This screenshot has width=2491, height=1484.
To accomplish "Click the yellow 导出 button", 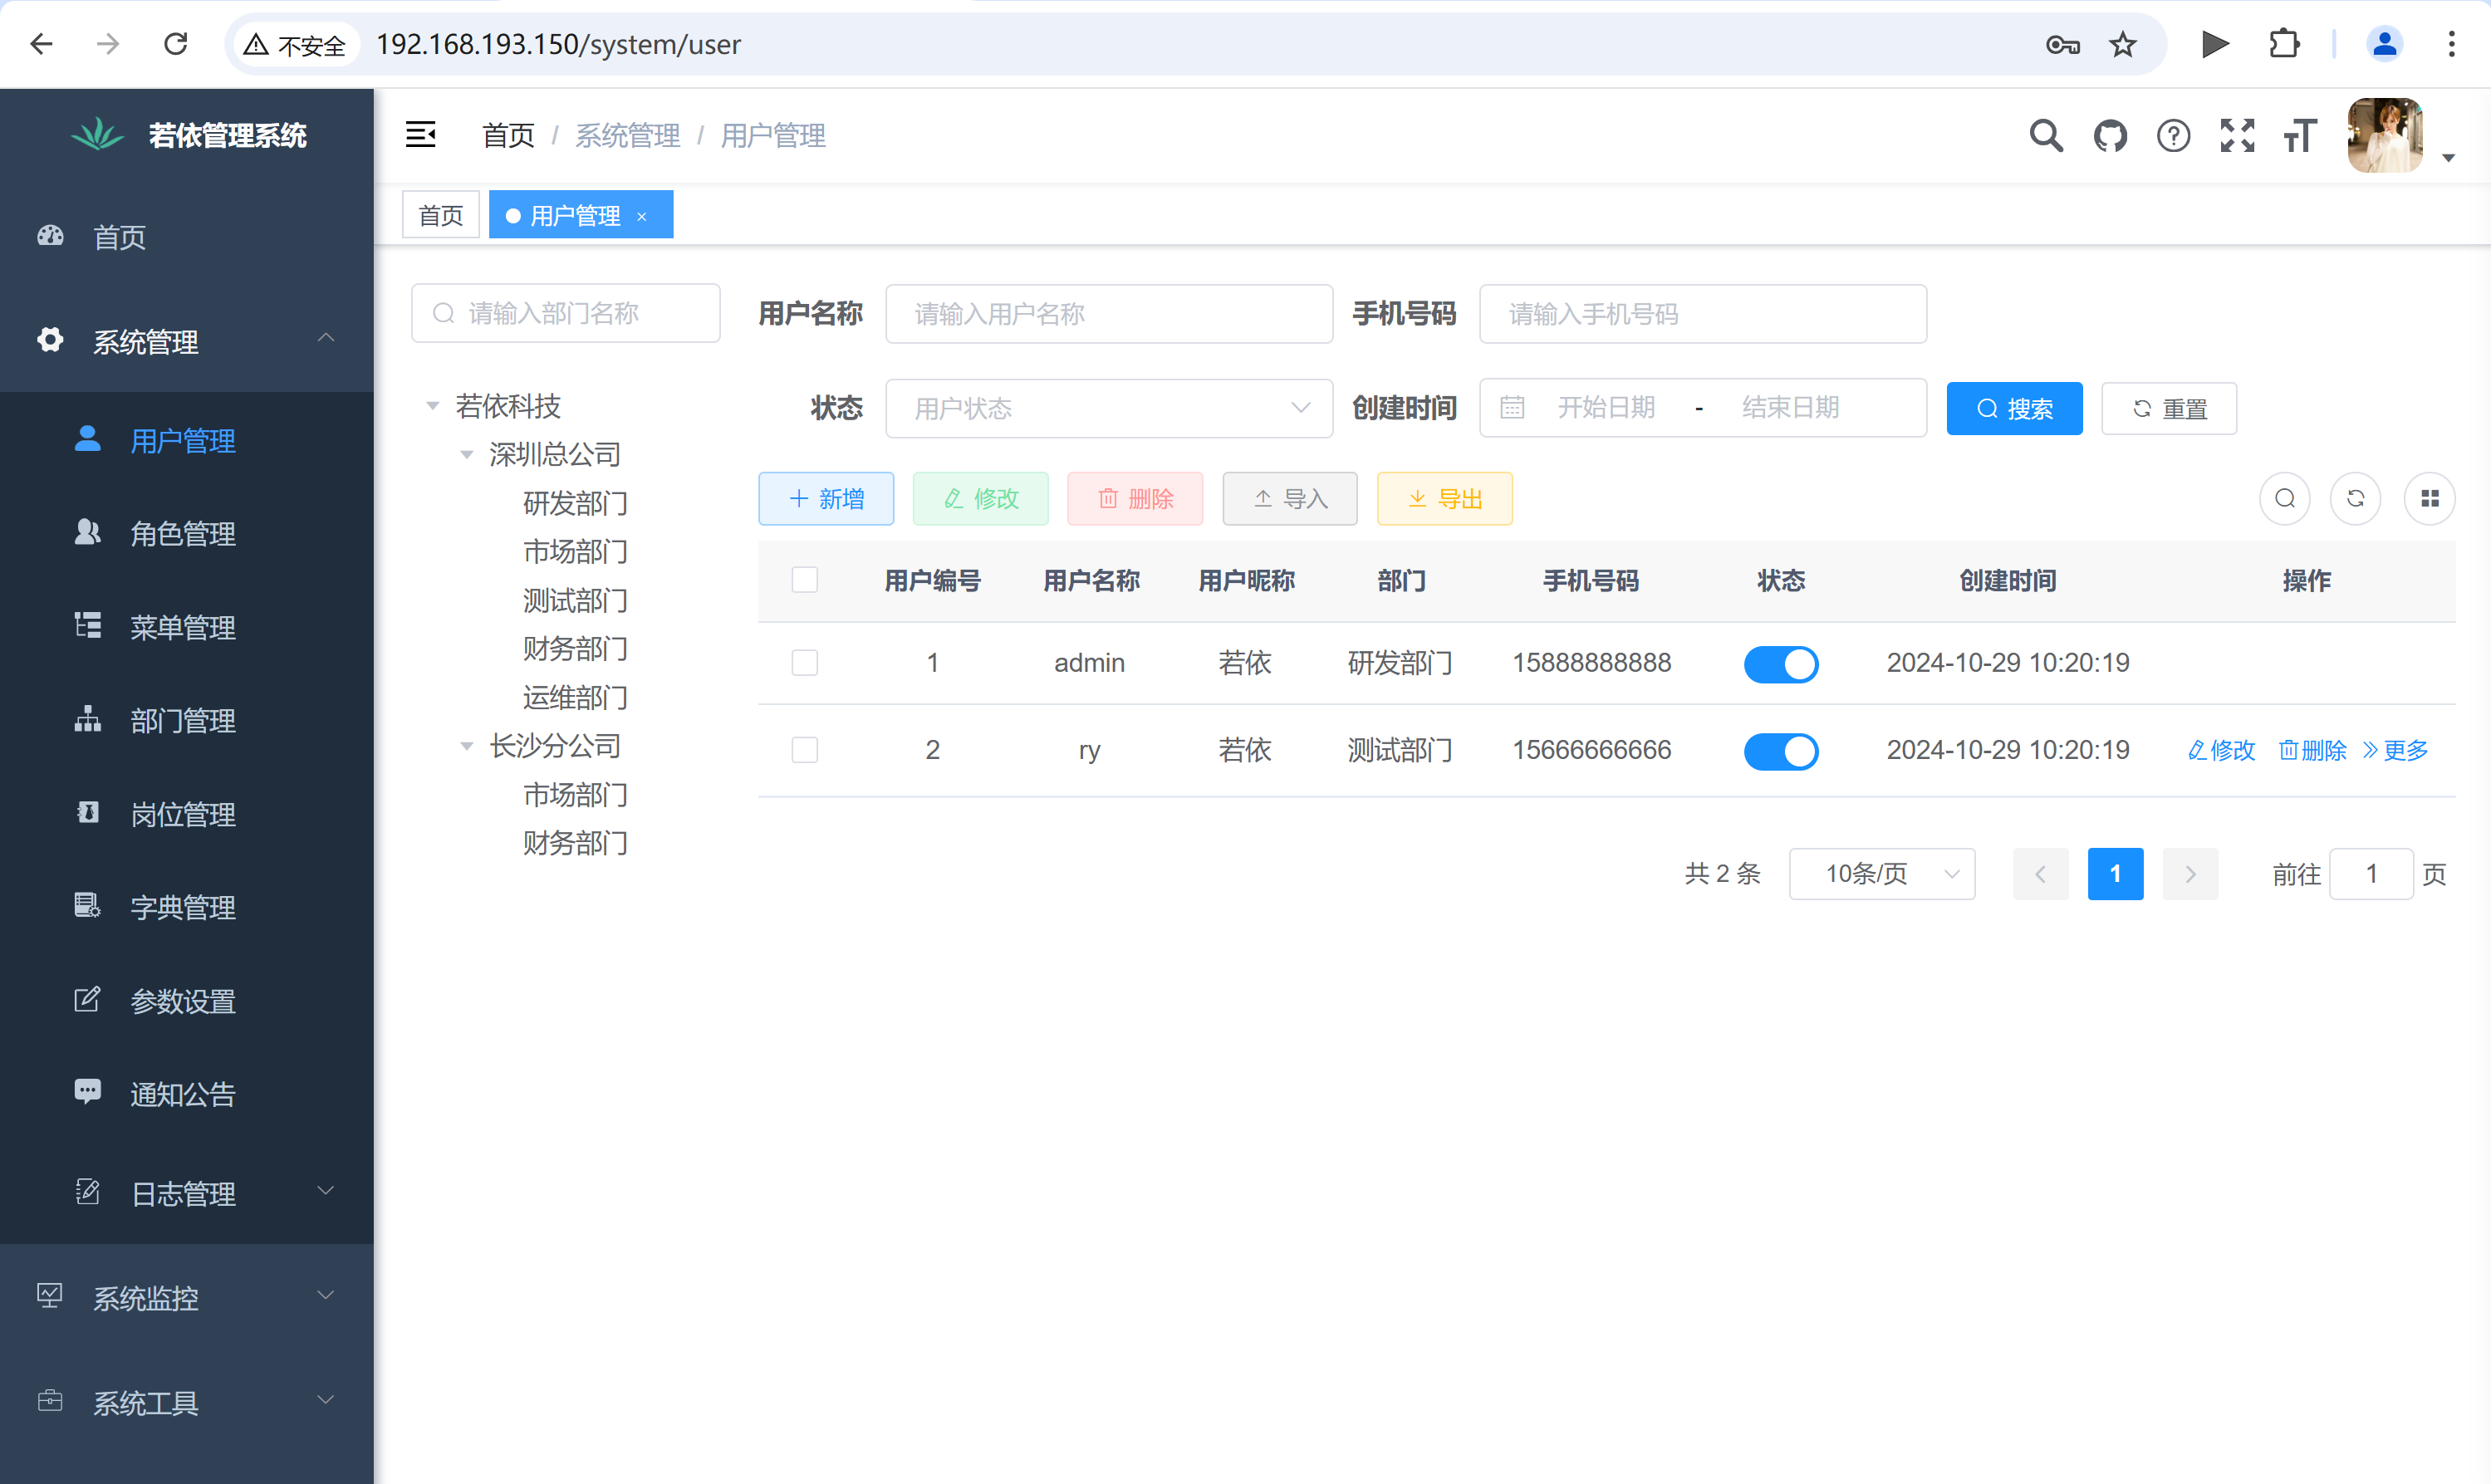I will click(x=1445, y=498).
